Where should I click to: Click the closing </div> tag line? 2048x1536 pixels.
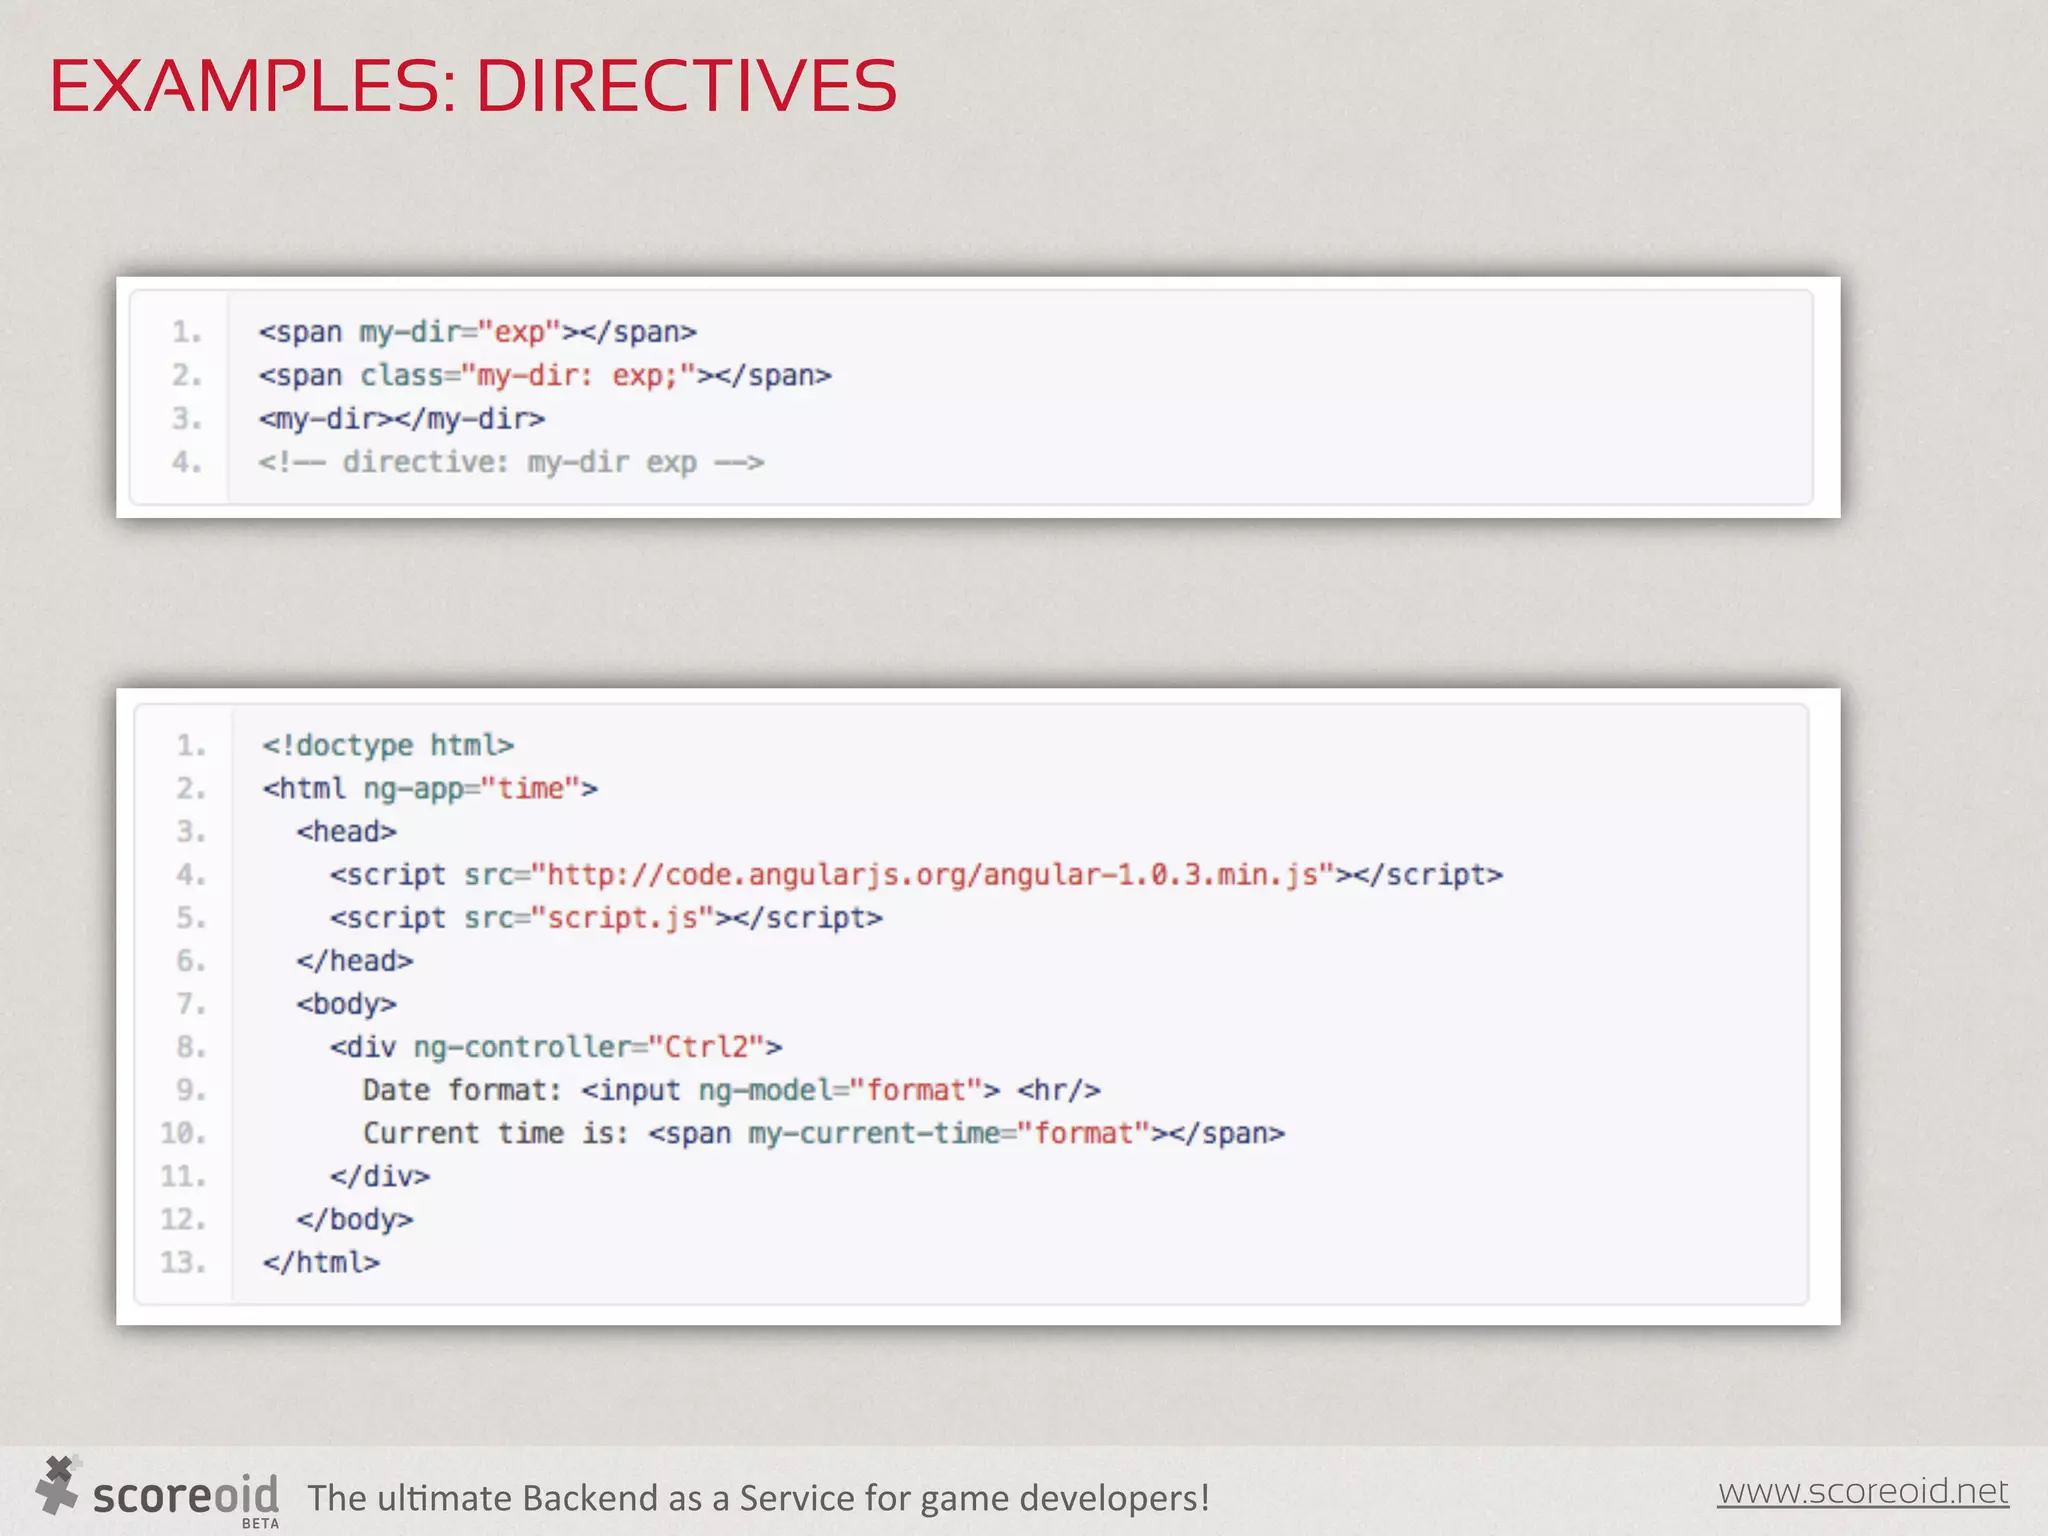(x=380, y=1176)
